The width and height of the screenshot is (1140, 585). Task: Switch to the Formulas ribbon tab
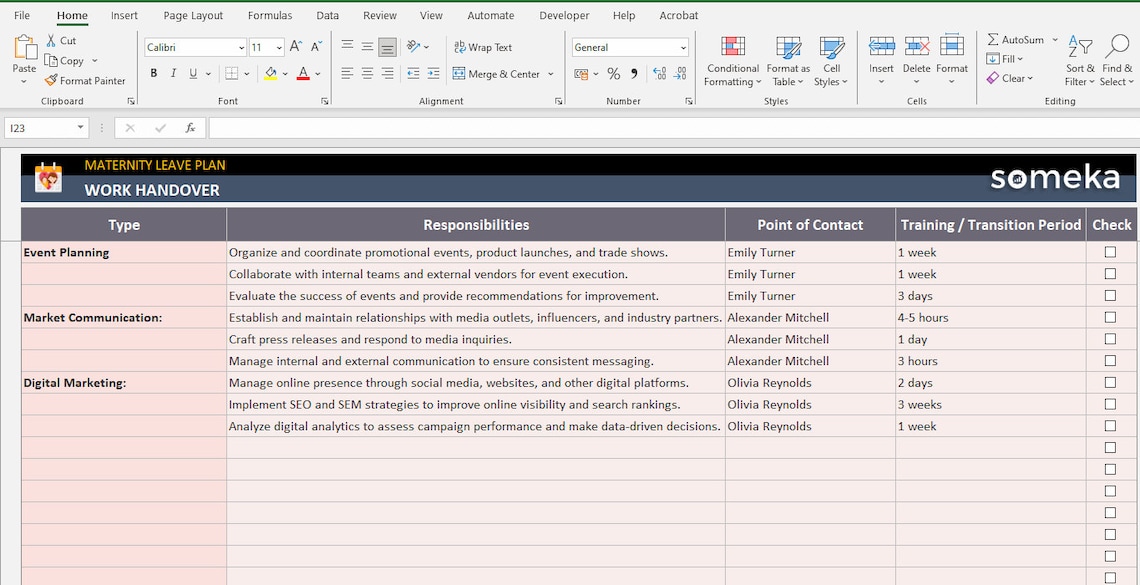[270, 15]
